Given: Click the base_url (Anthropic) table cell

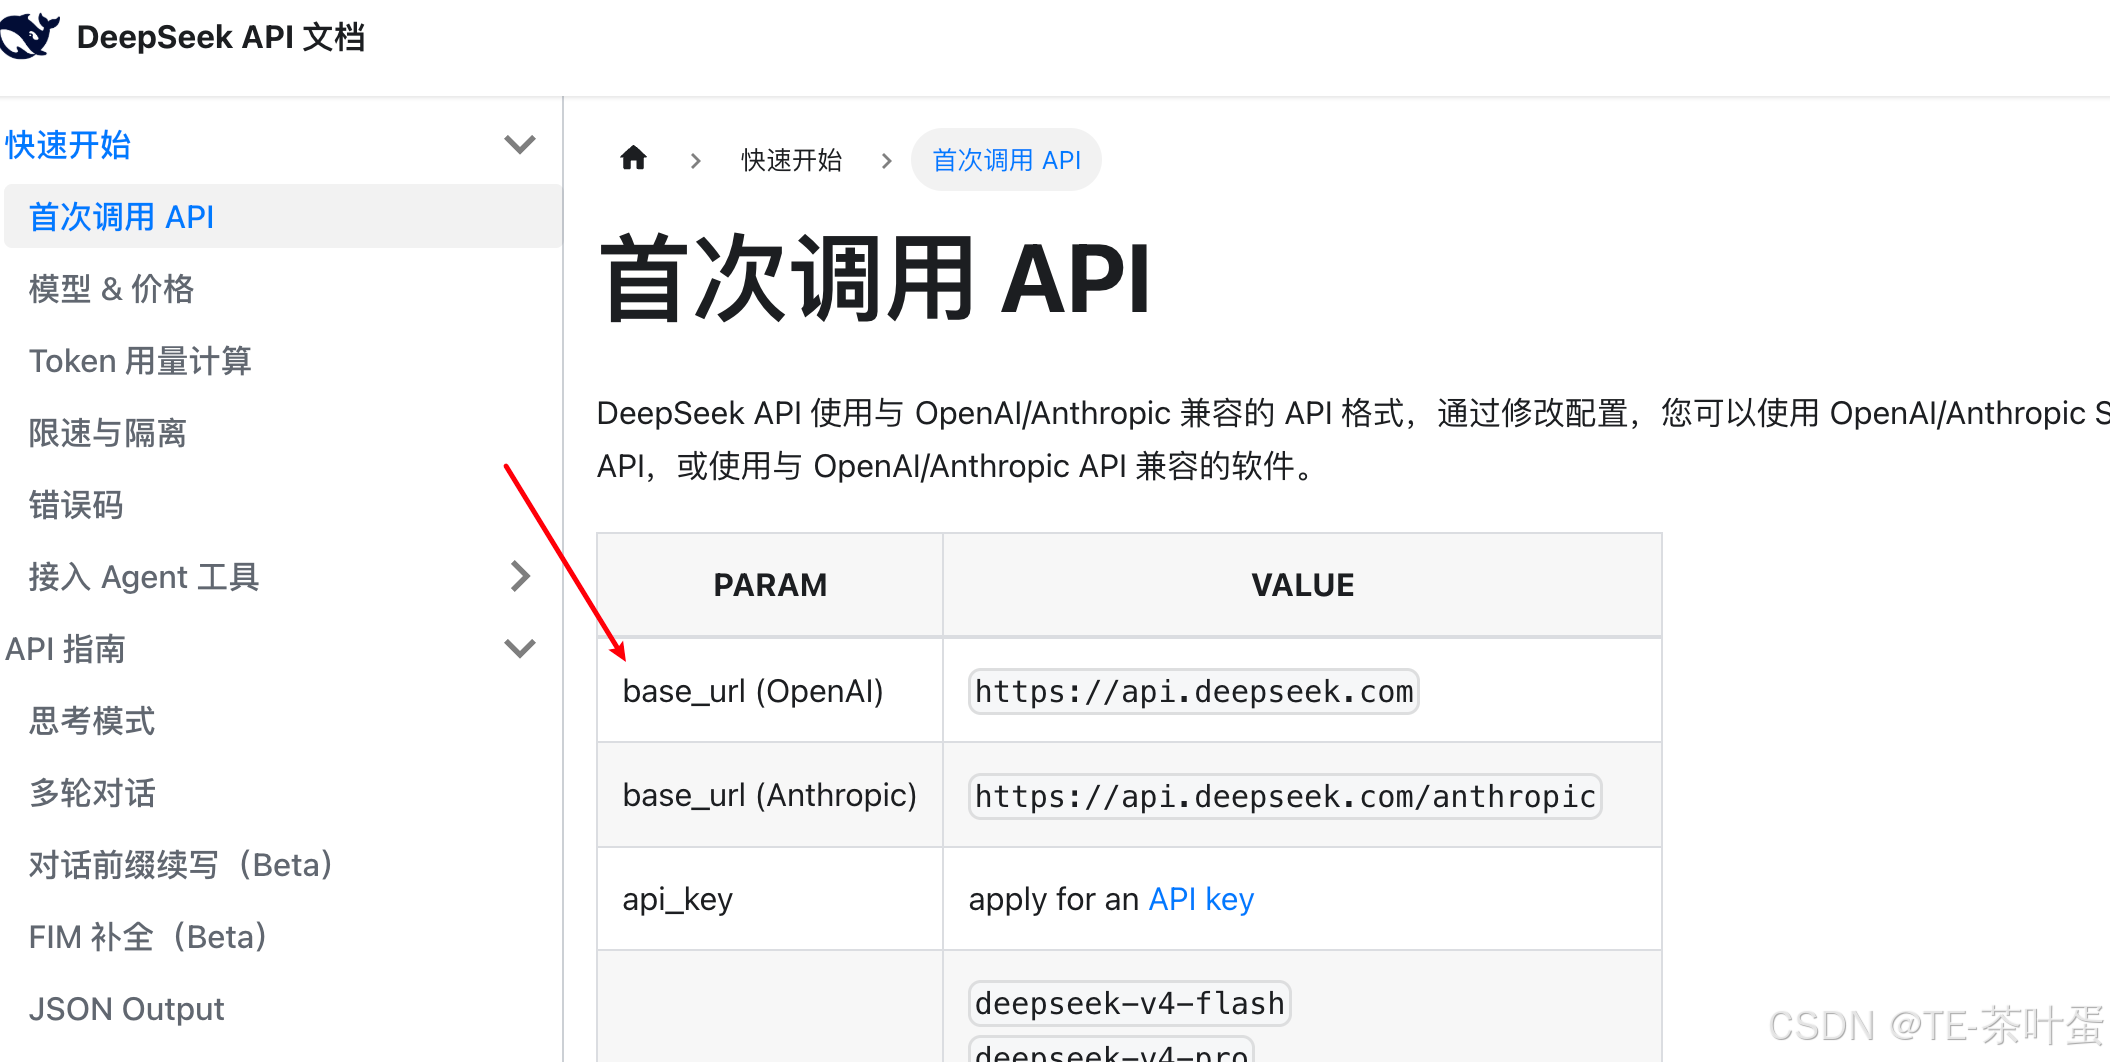Looking at the screenshot, I should click(x=770, y=795).
